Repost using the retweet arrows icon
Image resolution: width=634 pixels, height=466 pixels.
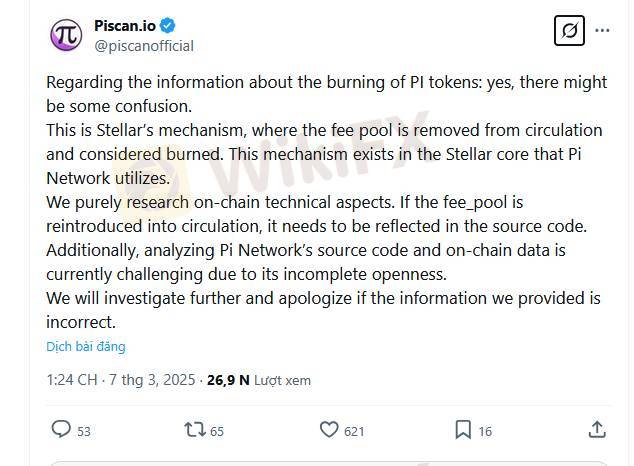[x=195, y=430]
